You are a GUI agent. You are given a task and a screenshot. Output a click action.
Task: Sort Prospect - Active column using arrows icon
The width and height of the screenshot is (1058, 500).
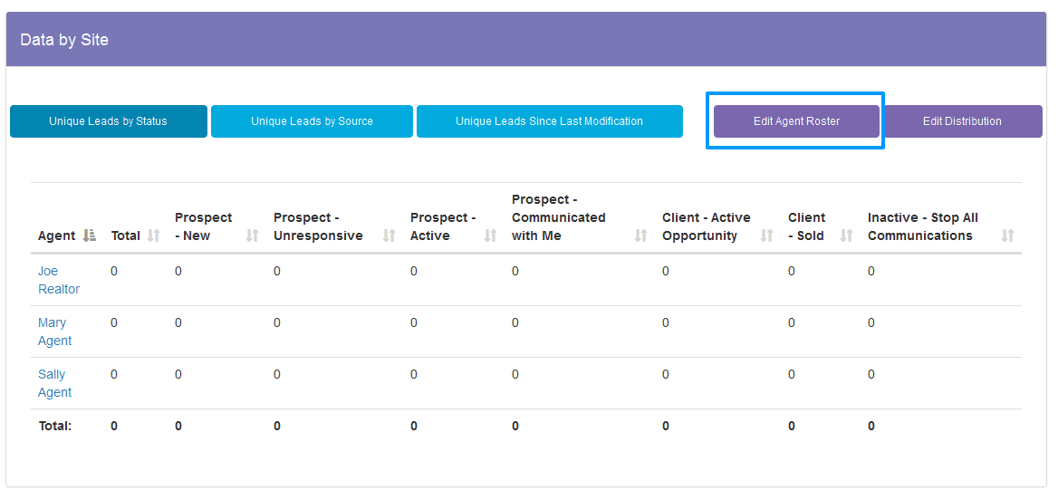[490, 236]
